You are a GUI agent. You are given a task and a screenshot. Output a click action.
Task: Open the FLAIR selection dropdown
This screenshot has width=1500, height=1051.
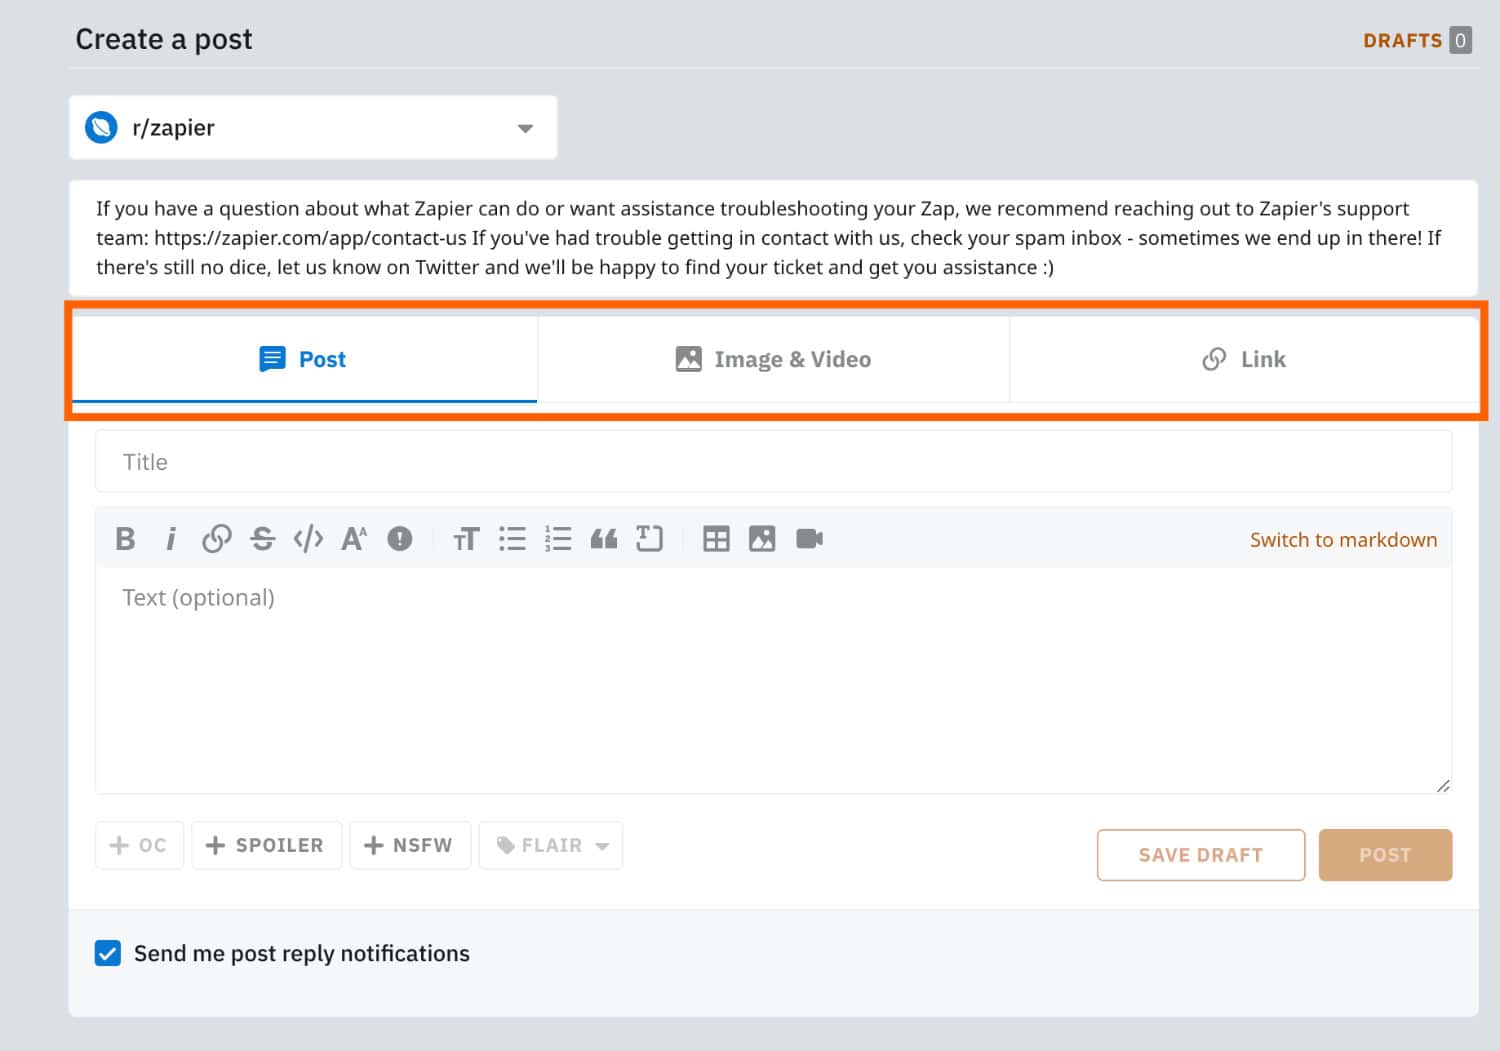[x=550, y=845]
